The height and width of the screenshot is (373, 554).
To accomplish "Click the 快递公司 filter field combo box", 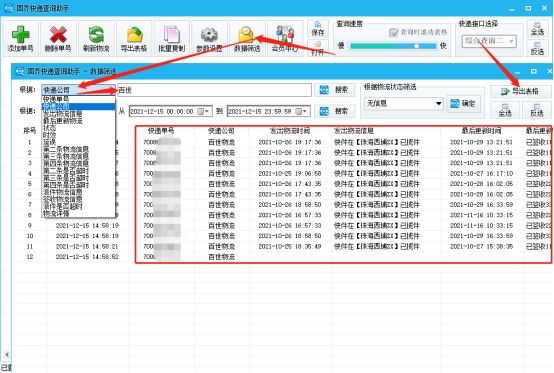I will click(78, 90).
